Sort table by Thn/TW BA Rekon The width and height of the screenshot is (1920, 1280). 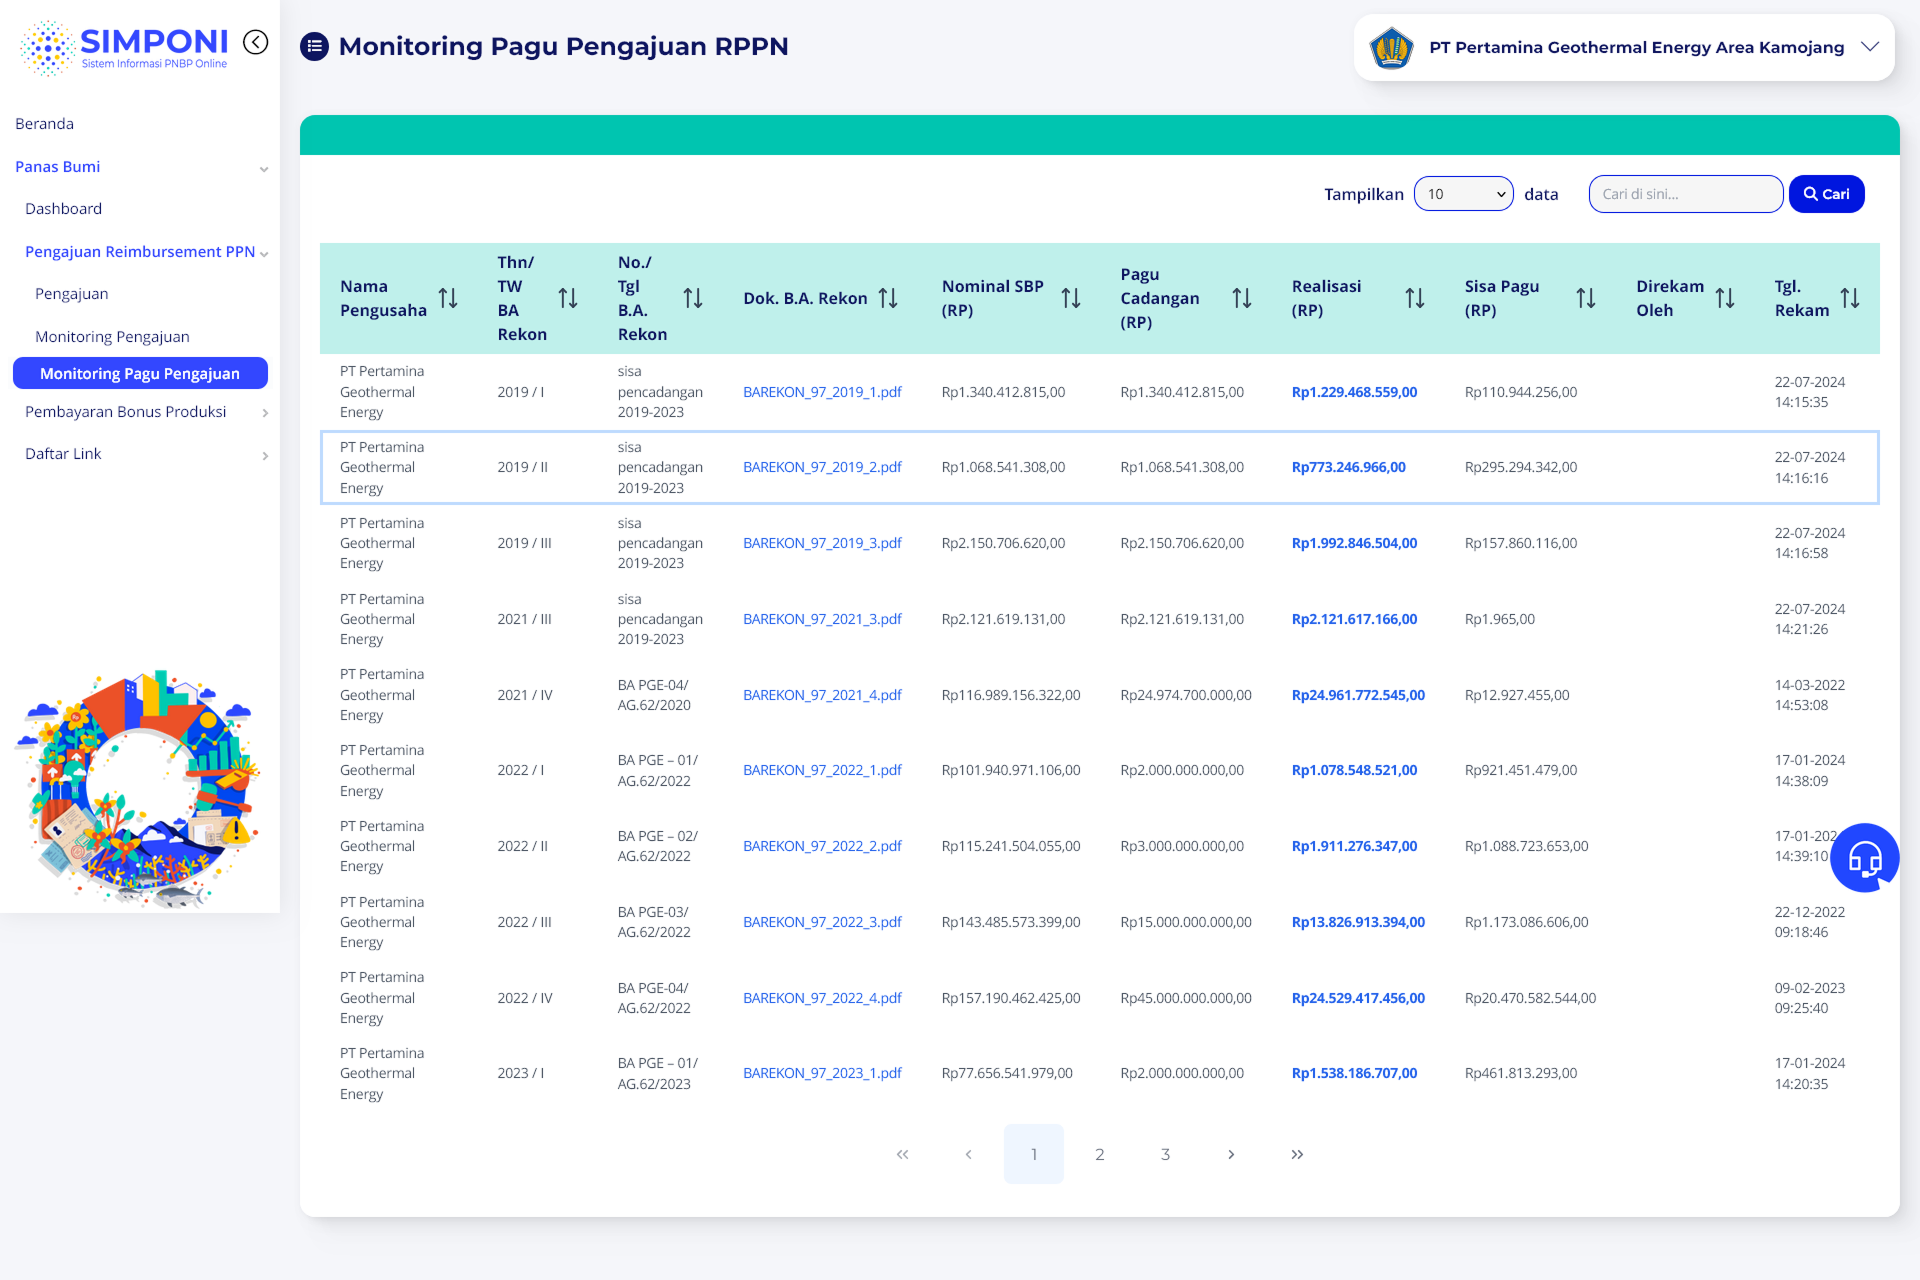point(568,298)
